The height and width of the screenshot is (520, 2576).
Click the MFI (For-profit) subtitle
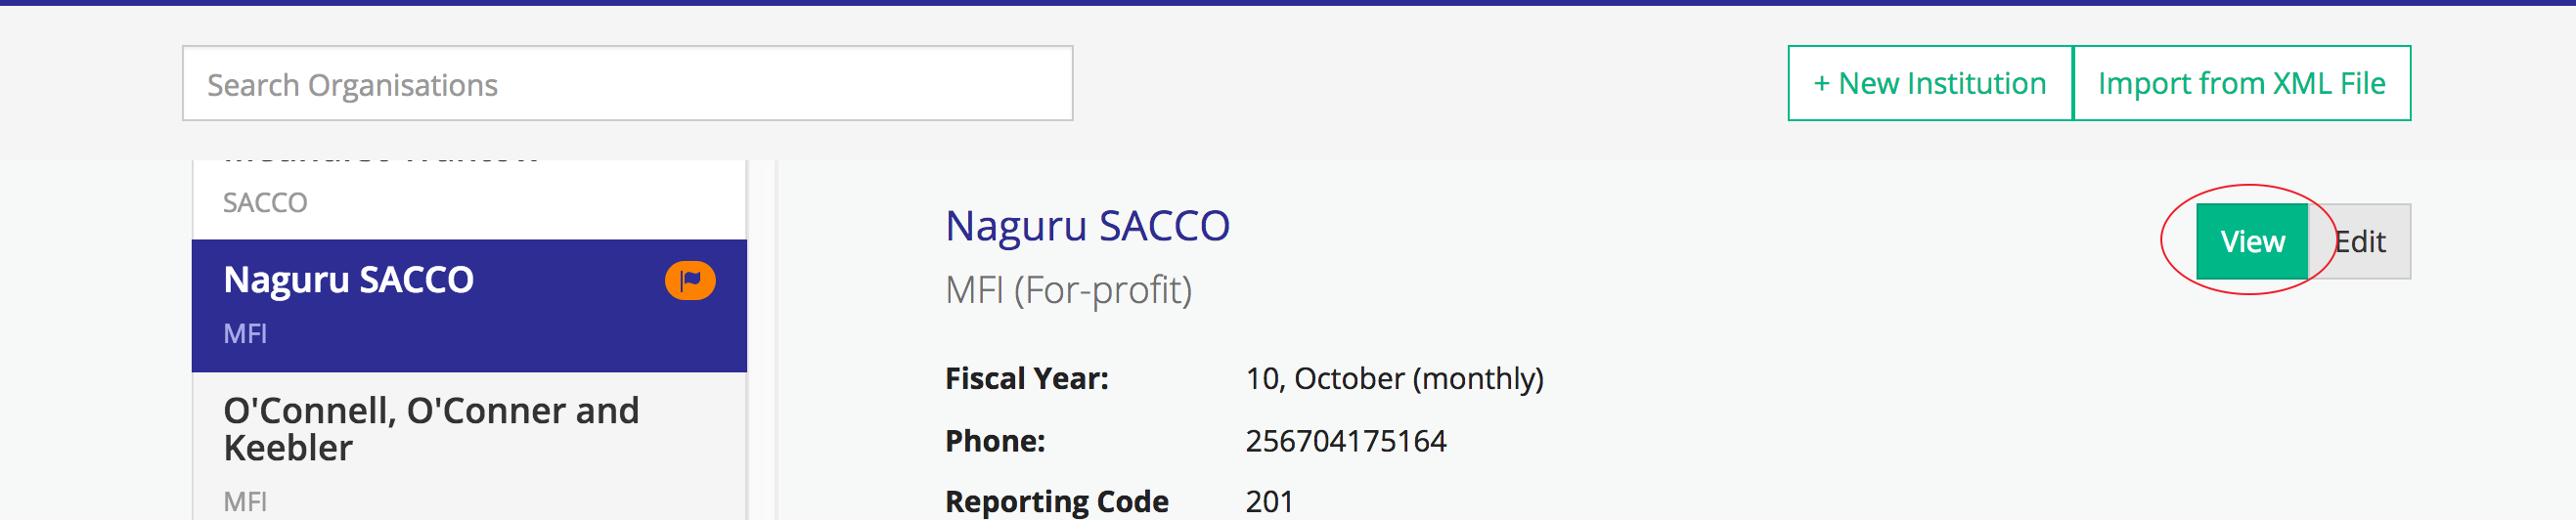(x=1068, y=291)
